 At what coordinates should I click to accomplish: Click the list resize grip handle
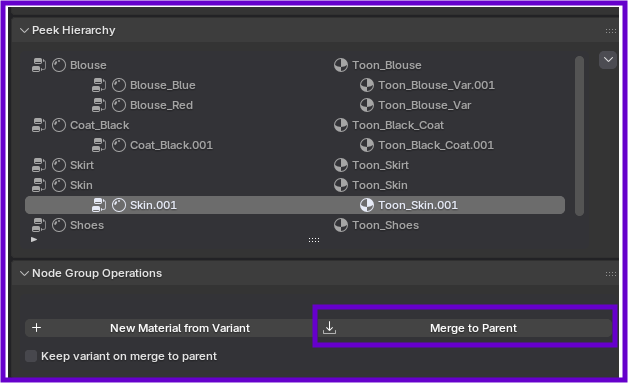click(x=314, y=240)
